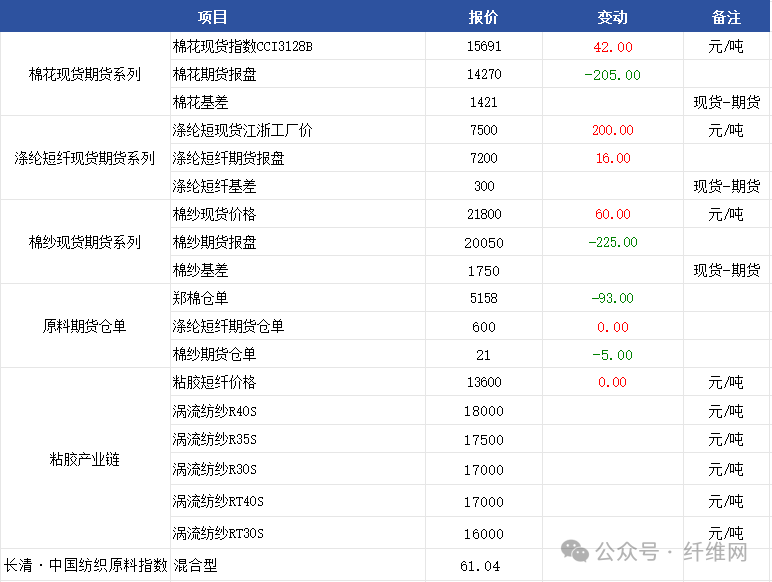Click the green change value -225.00
This screenshot has width=772, height=582.
(613, 242)
